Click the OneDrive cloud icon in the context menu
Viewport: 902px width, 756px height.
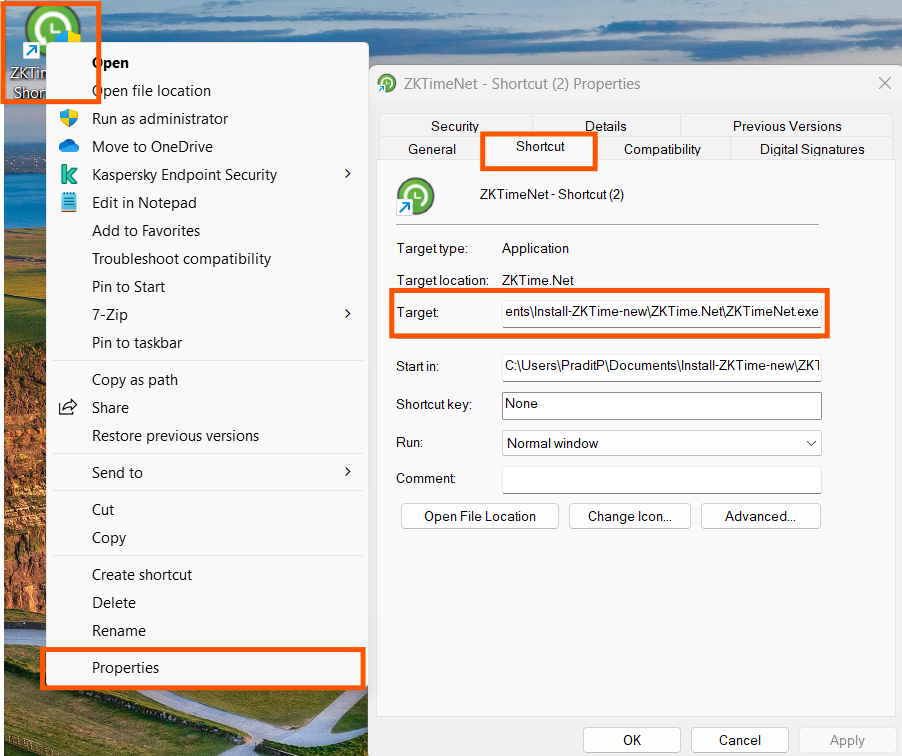pos(69,146)
